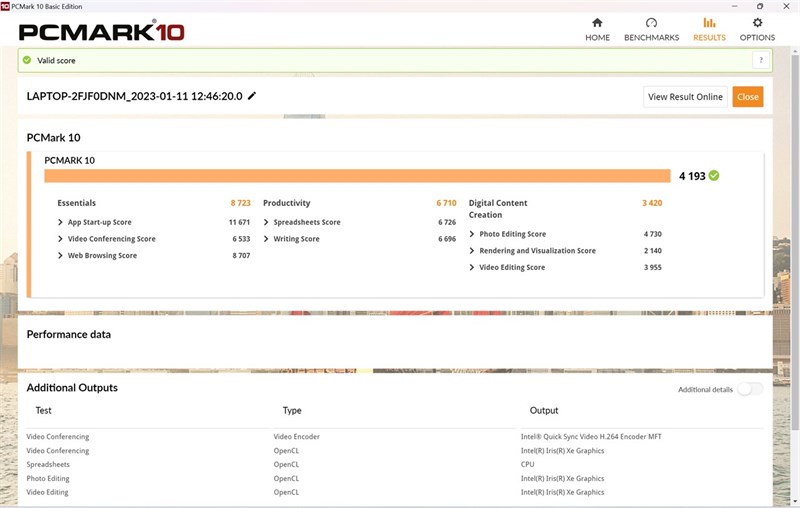Click the pencil icon to rename result
The height and width of the screenshot is (508, 800).
click(x=252, y=96)
